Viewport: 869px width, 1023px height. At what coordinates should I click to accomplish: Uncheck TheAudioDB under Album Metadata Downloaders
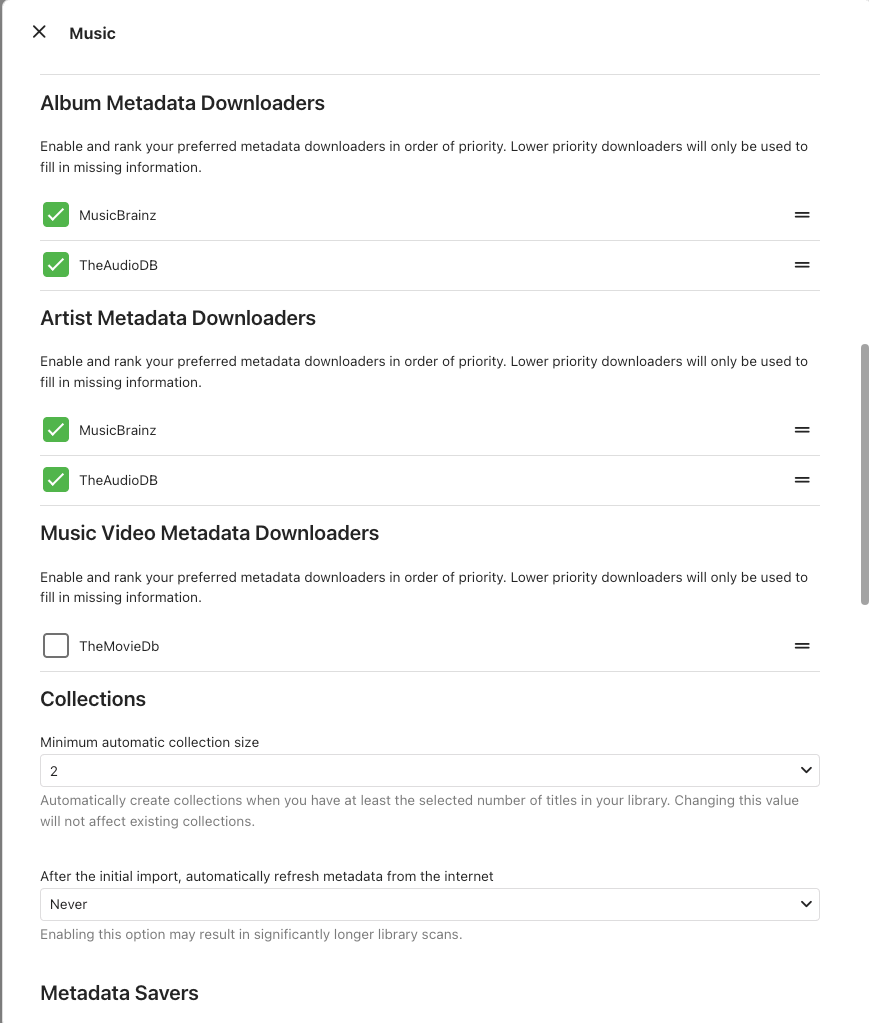tap(56, 265)
